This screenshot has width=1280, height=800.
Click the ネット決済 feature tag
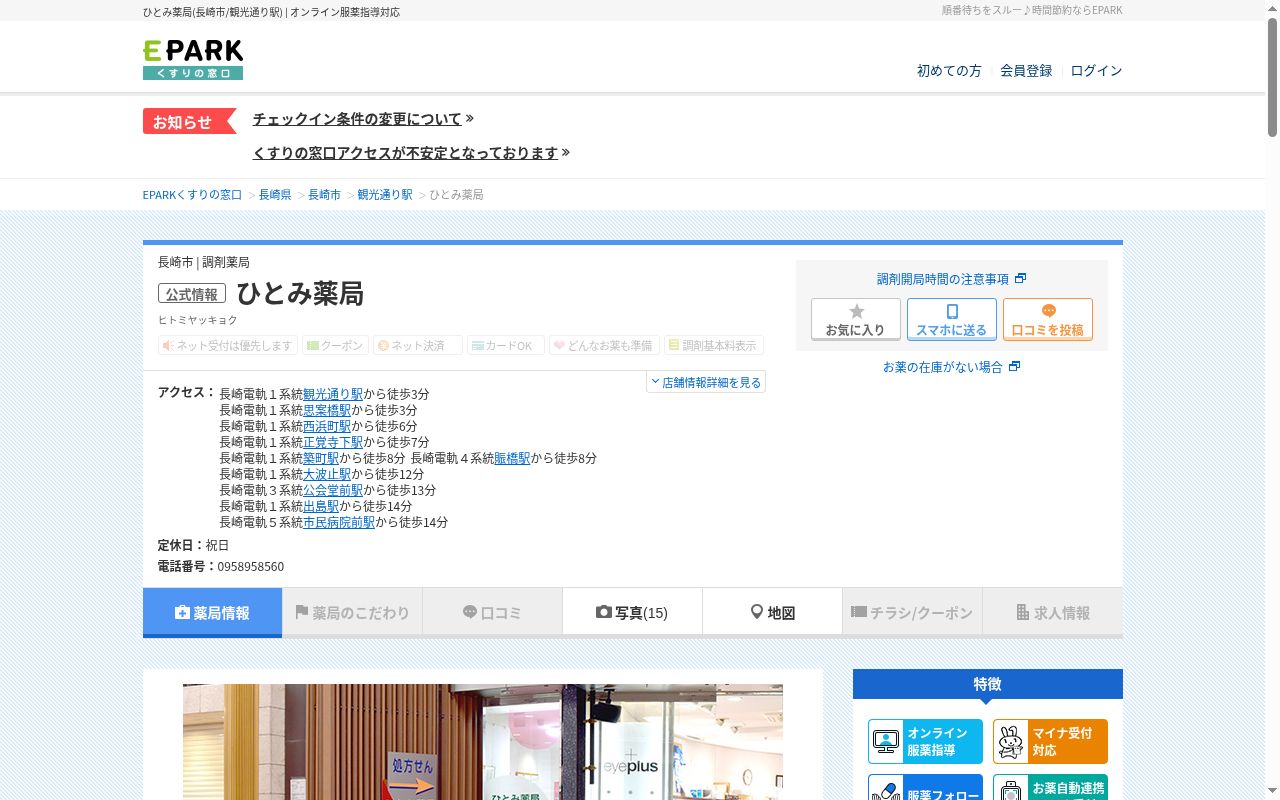click(417, 345)
